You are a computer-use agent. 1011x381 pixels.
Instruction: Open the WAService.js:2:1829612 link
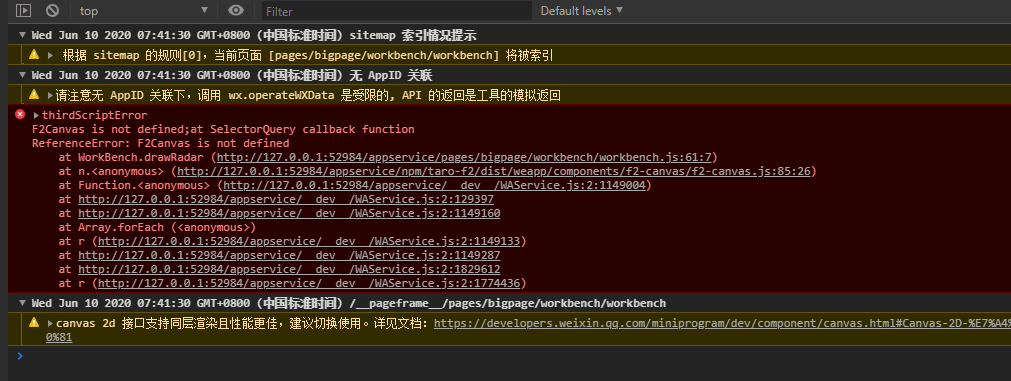(289, 269)
